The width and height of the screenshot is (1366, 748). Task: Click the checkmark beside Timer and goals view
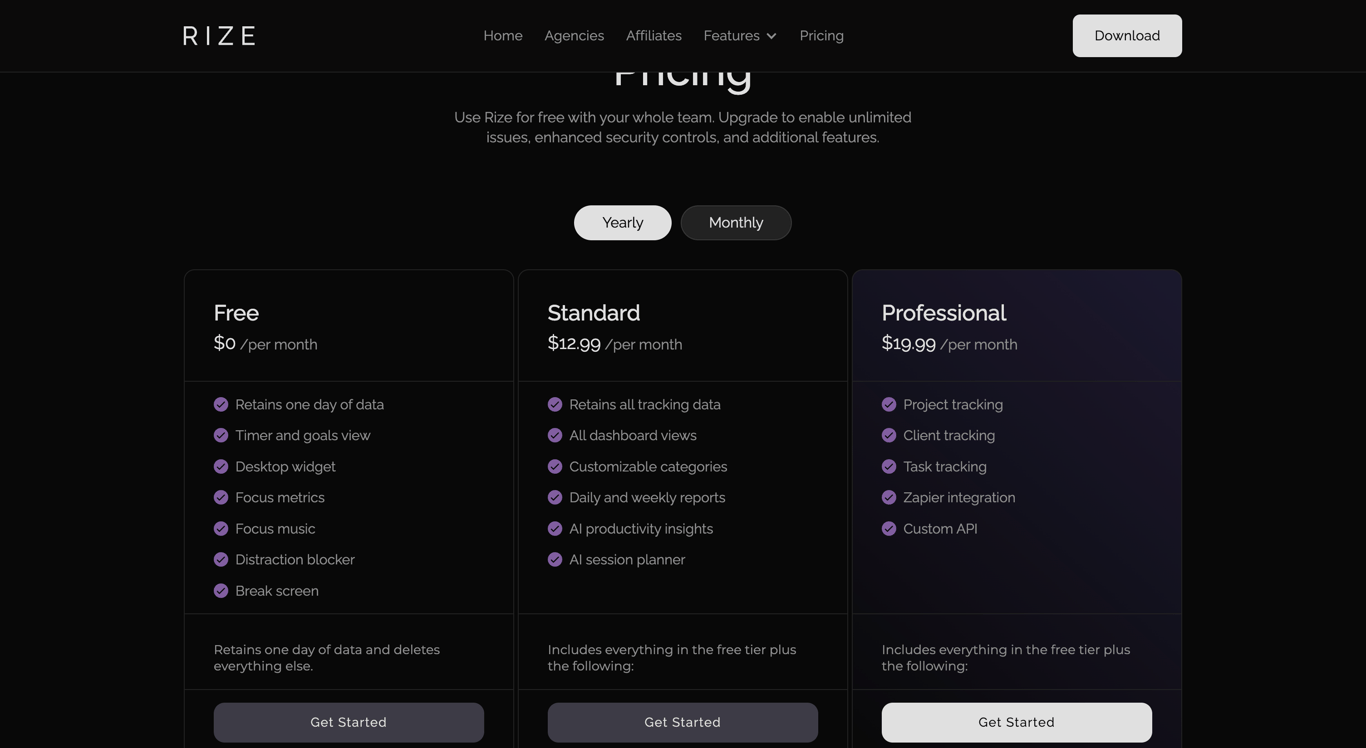click(220, 434)
